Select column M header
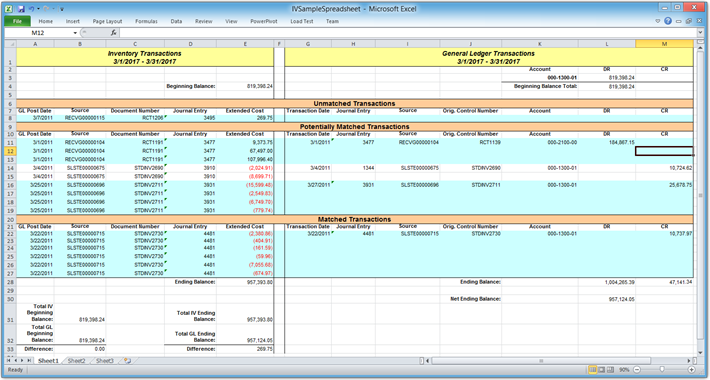Image resolution: width=710 pixels, height=380 pixels. [x=664, y=44]
